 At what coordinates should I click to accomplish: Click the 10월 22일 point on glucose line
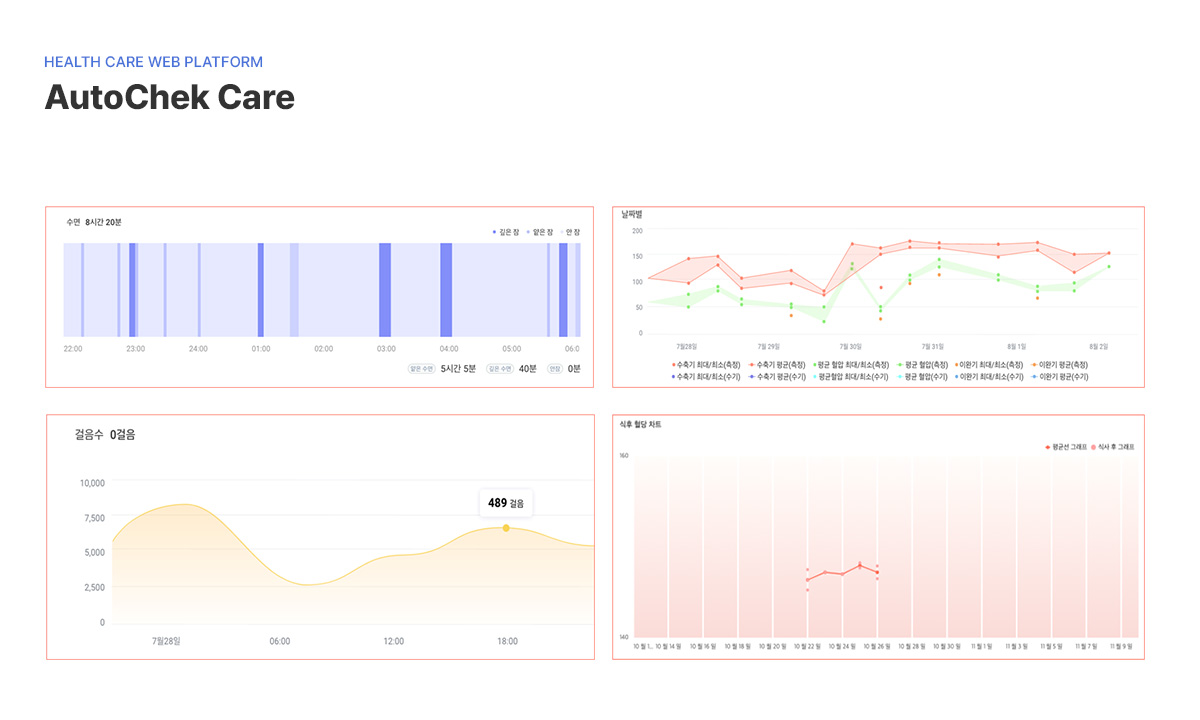coord(807,580)
